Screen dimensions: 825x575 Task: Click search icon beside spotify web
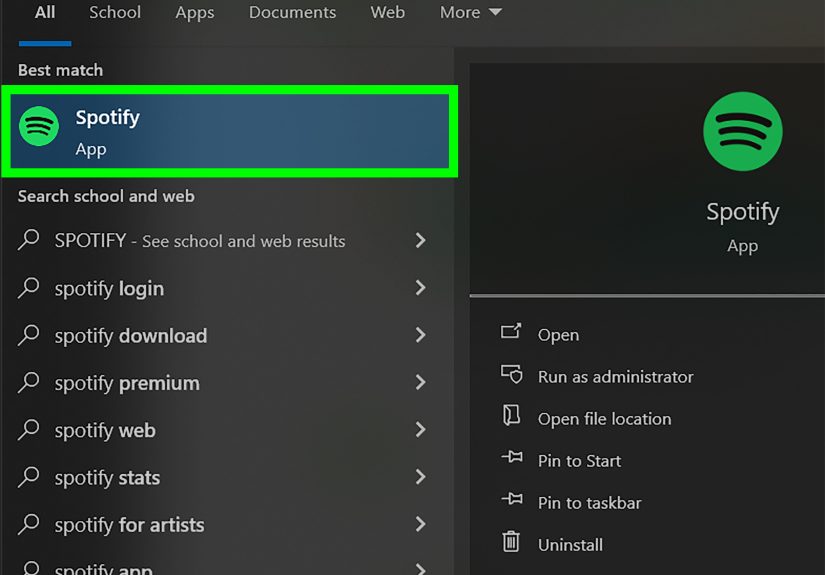[28, 430]
